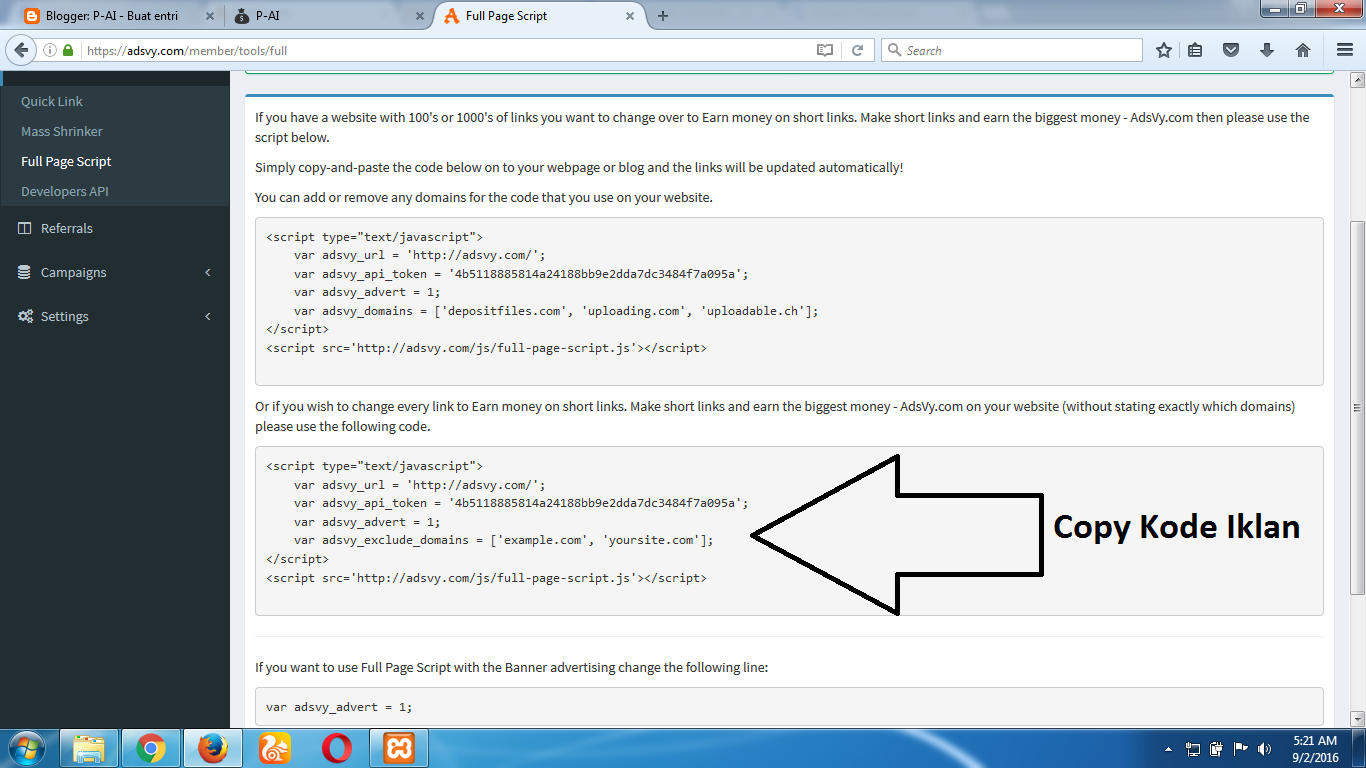This screenshot has height=768, width=1366.
Task: Open the Firefox hamburger menu
Action: point(1343,49)
